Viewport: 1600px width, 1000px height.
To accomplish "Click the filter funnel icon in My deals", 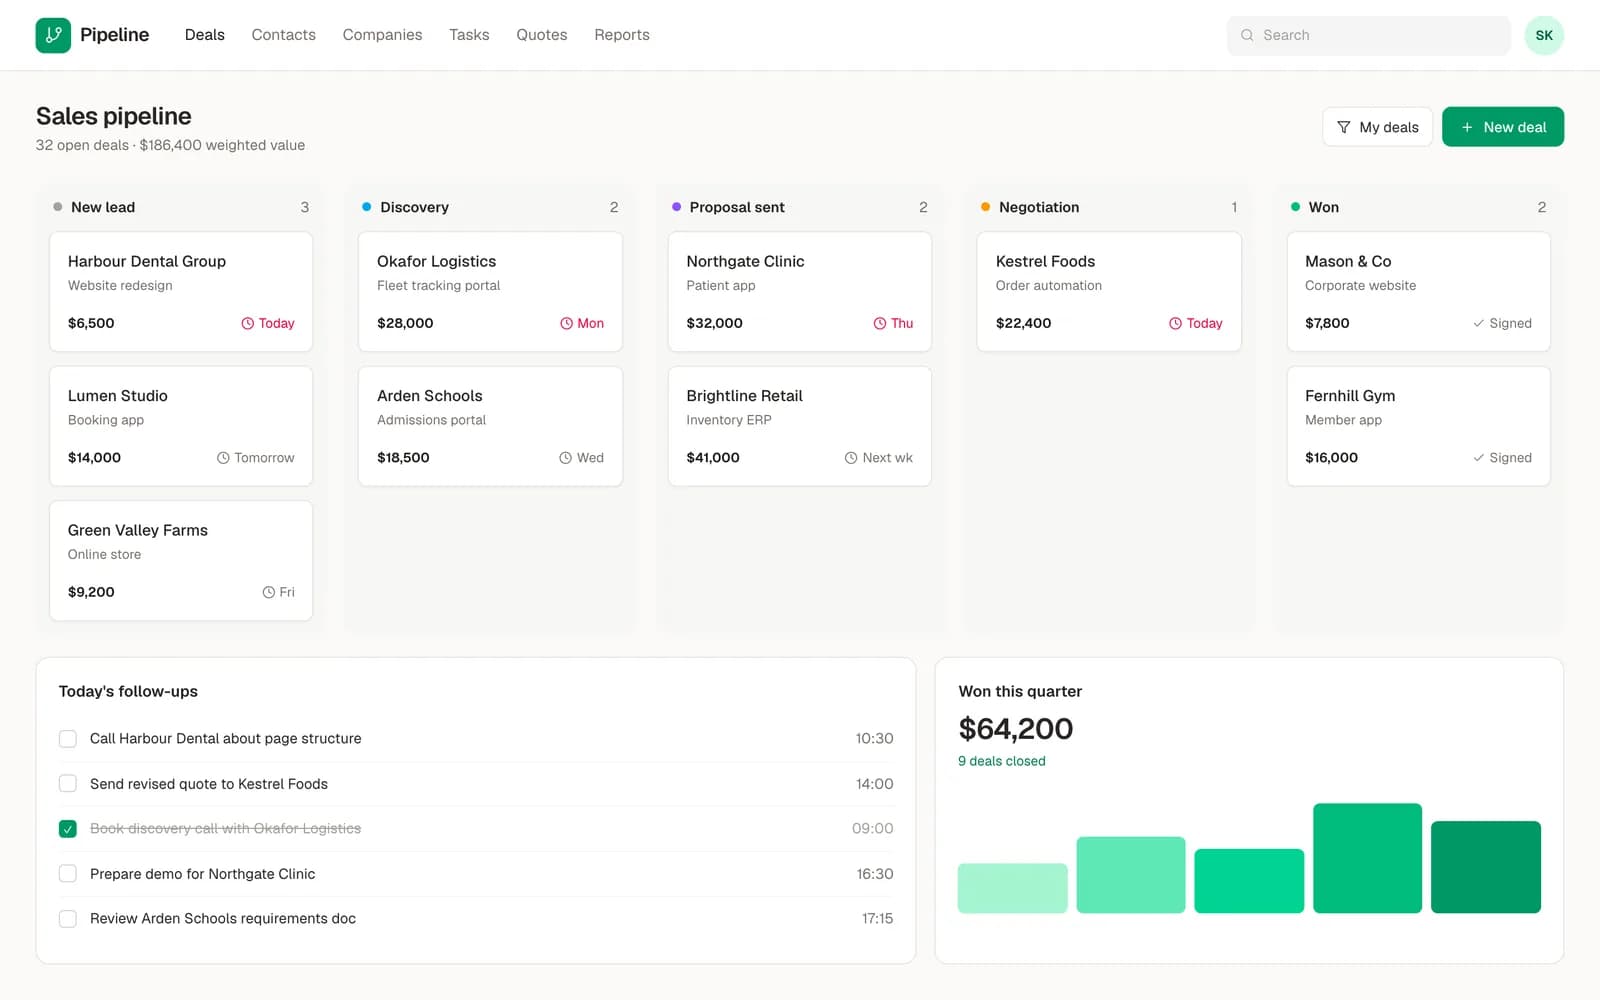I will tap(1343, 127).
